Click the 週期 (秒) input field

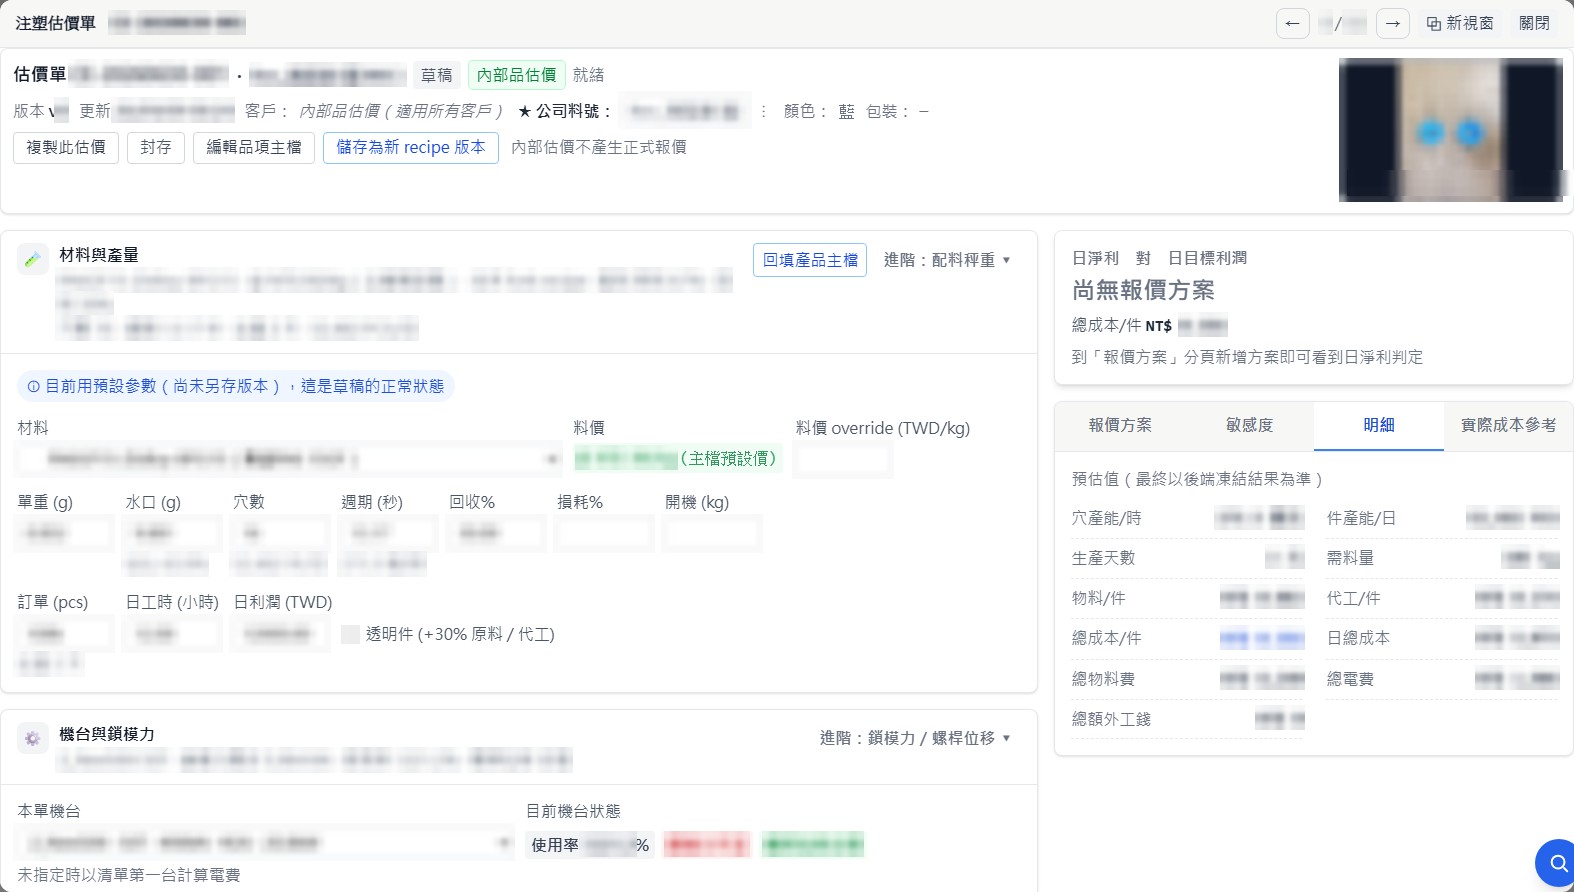pyautogui.click(x=389, y=533)
